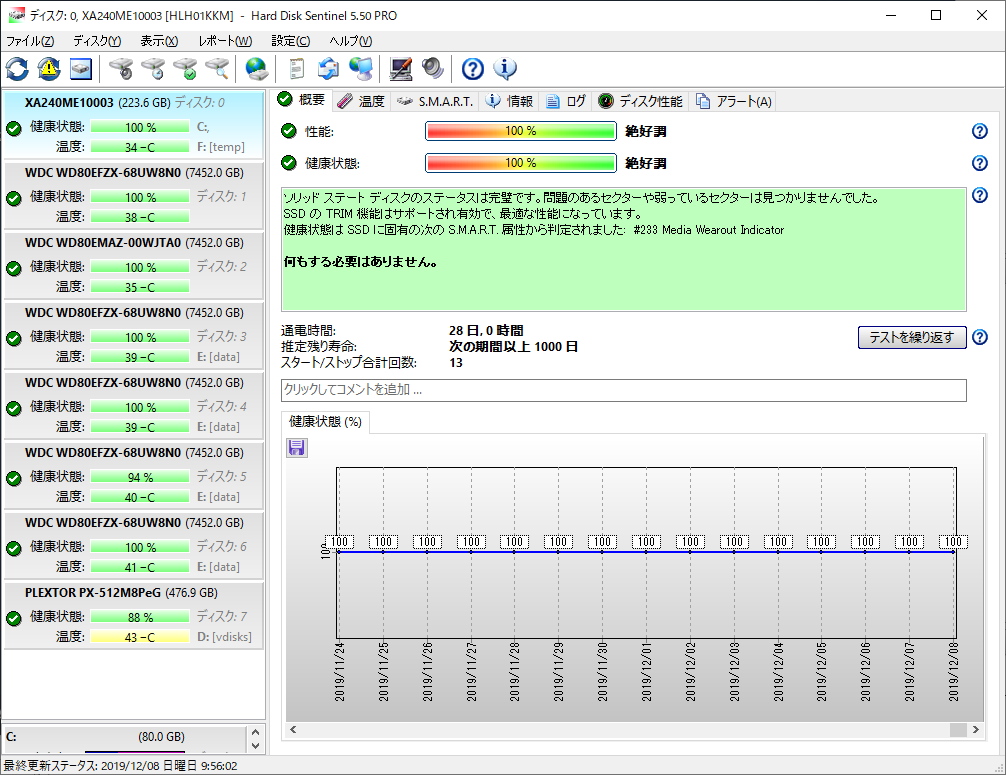Screen dimensions: 1006x775
Task: Select the WDC WD80EFZX disk labeled ディスク: 3
Action: pos(134,335)
